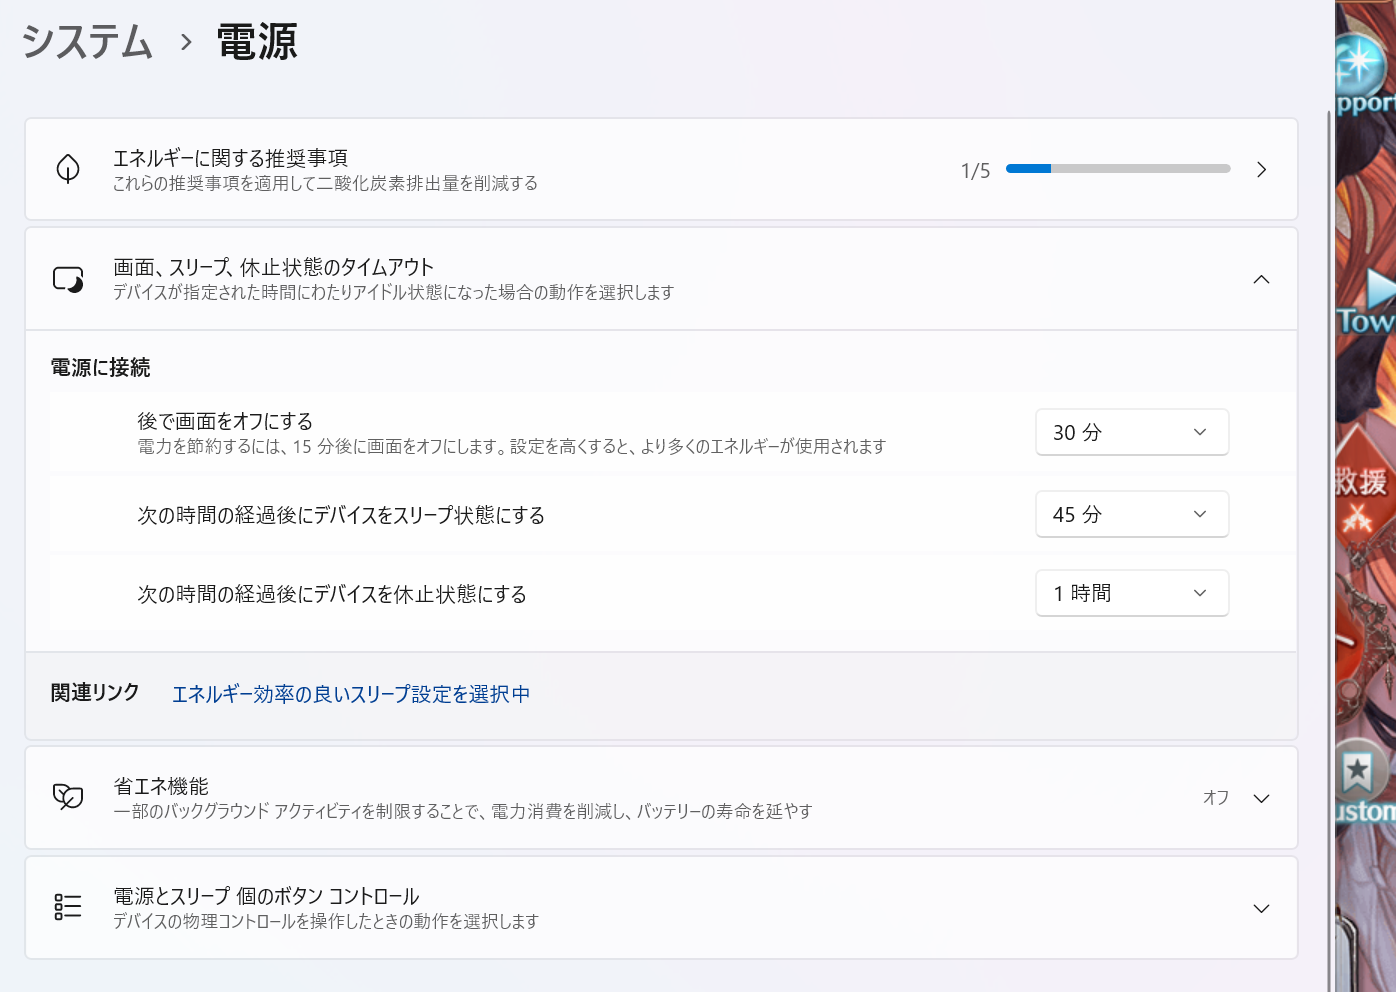Click the 省エネ機能 energy saver leaf icon
The image size is (1396, 992).
tap(68, 797)
